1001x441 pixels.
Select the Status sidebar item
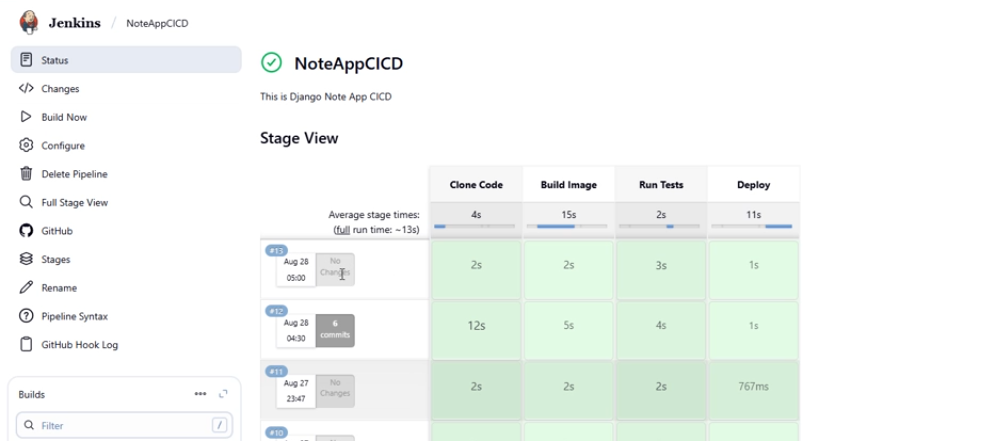click(x=126, y=60)
